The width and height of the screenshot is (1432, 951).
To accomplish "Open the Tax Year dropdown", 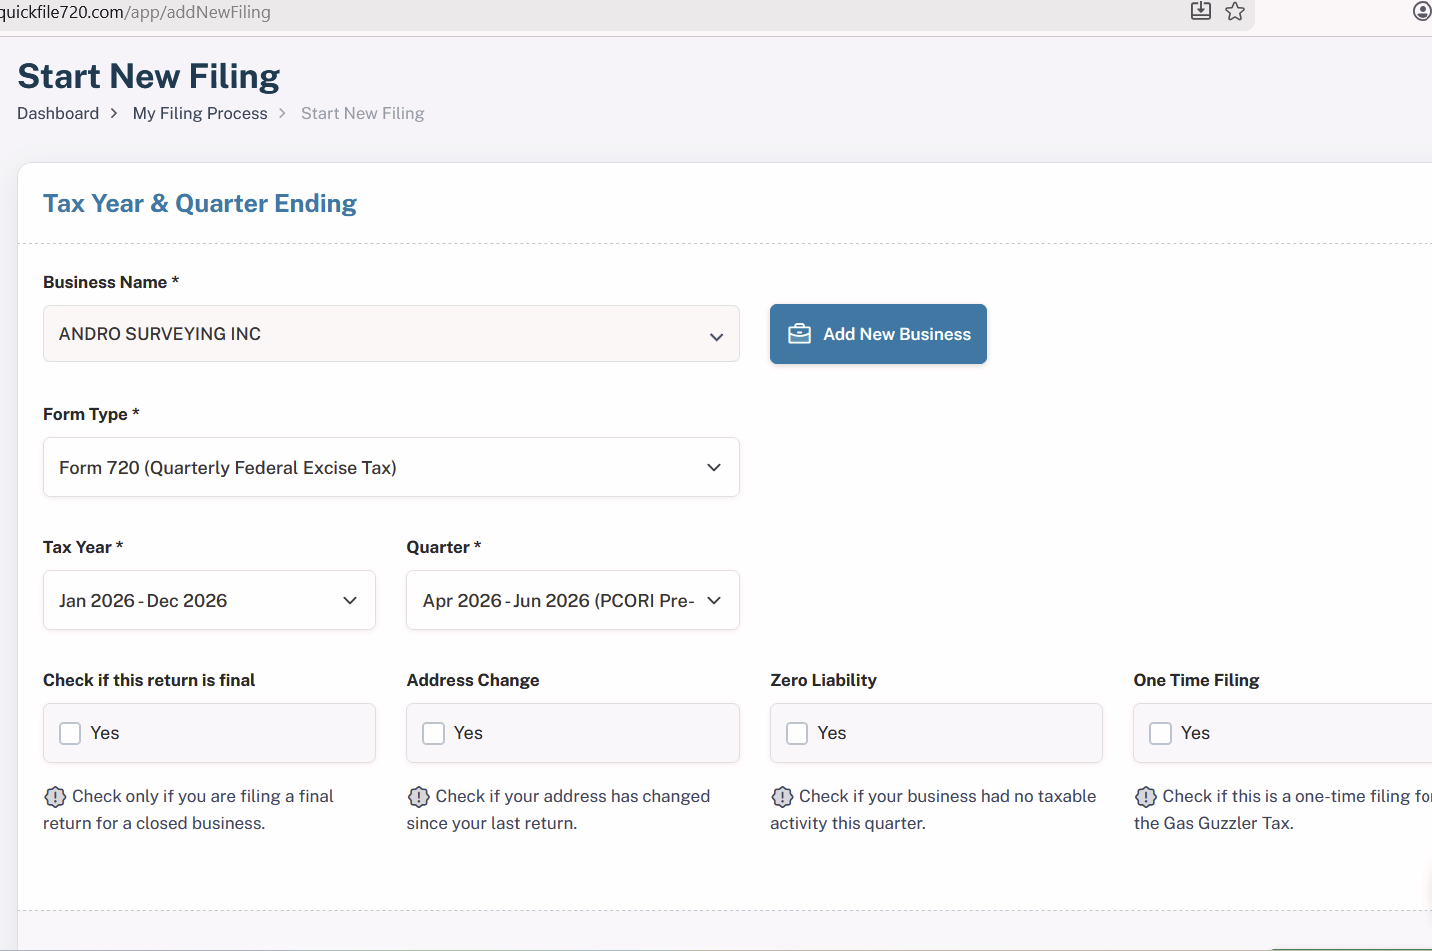I will [x=209, y=600].
